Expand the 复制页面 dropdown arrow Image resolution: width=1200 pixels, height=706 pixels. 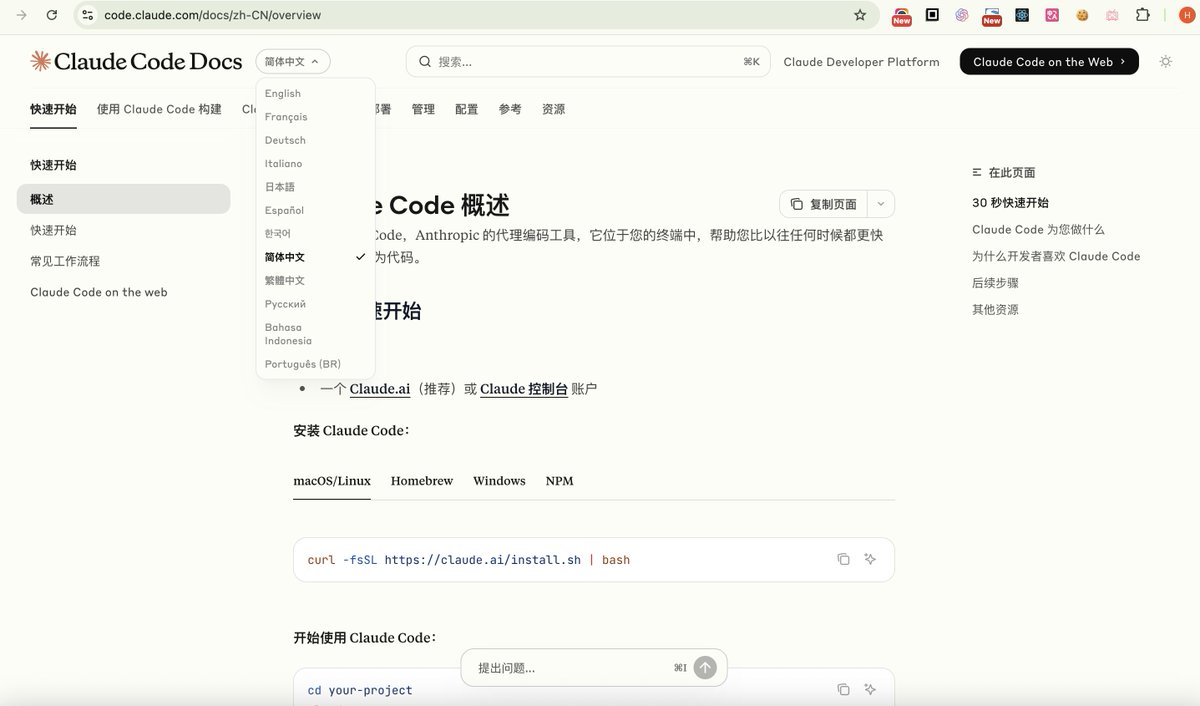point(881,204)
